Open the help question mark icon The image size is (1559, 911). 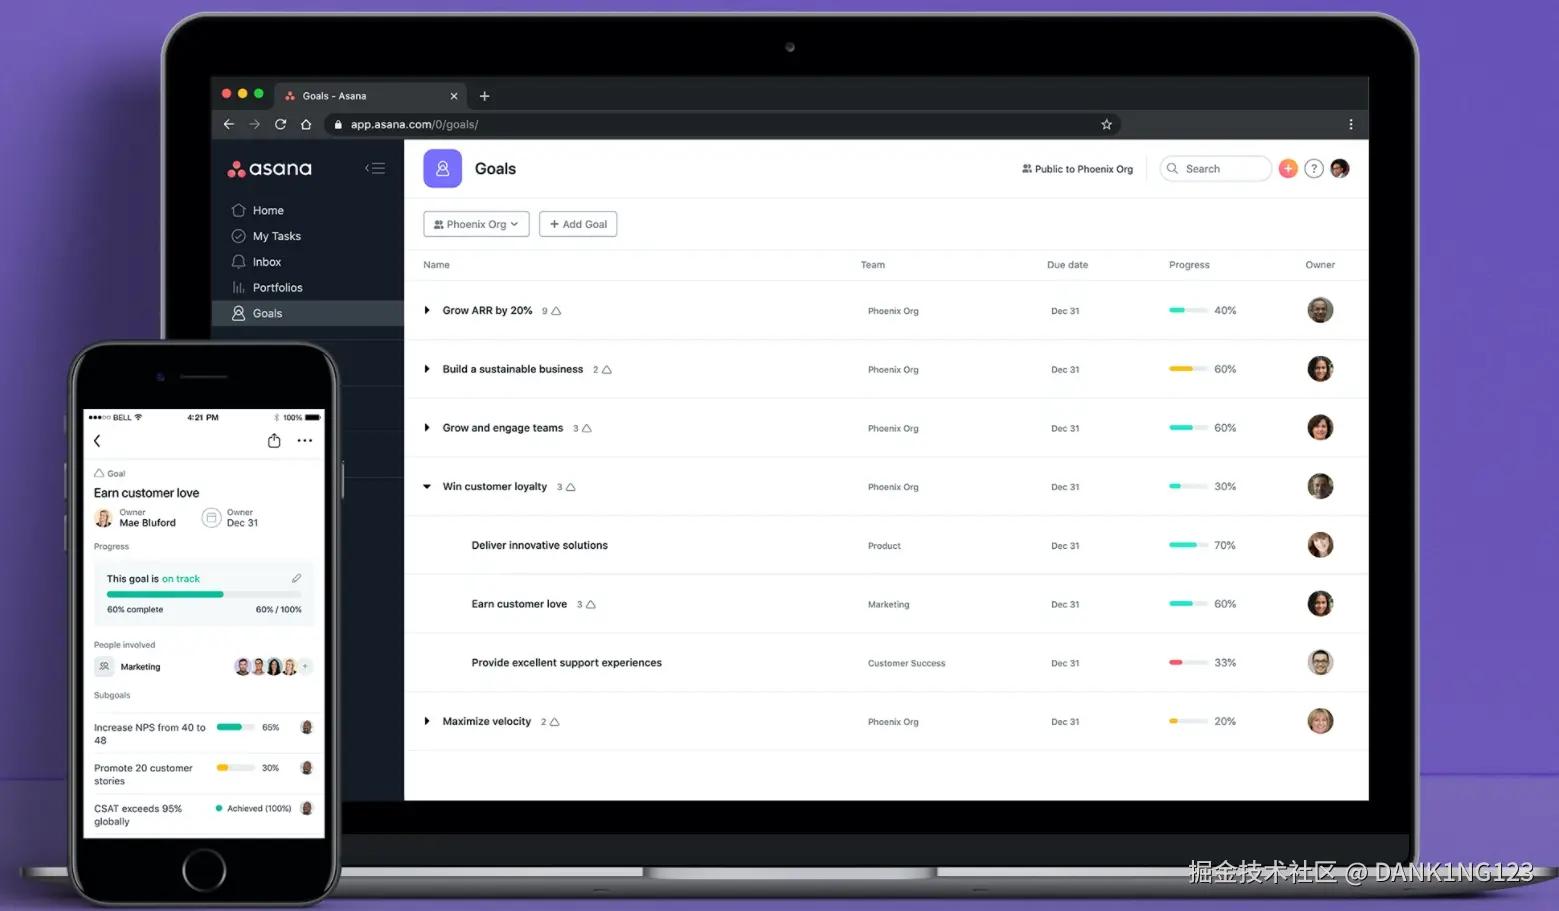1314,169
